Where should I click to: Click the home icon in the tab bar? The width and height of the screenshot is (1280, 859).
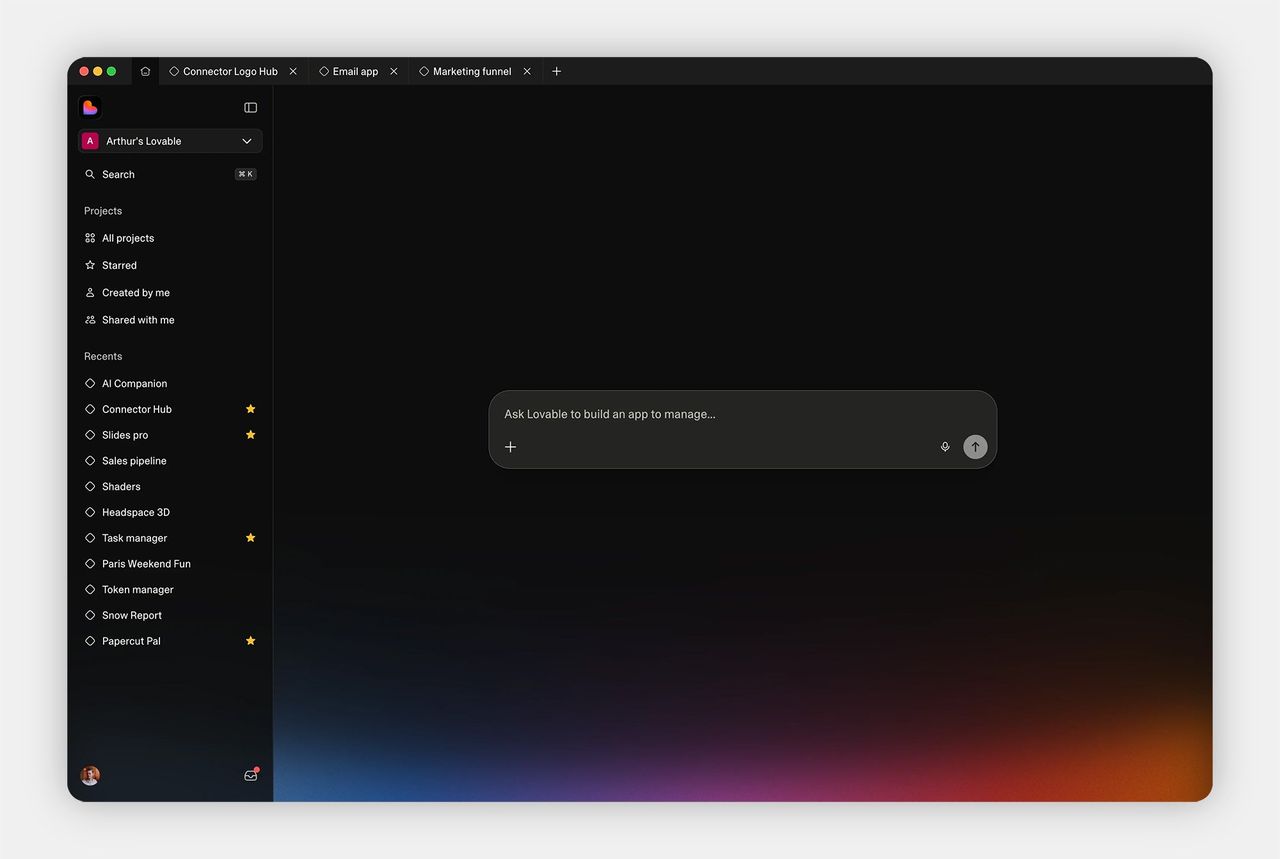[144, 71]
